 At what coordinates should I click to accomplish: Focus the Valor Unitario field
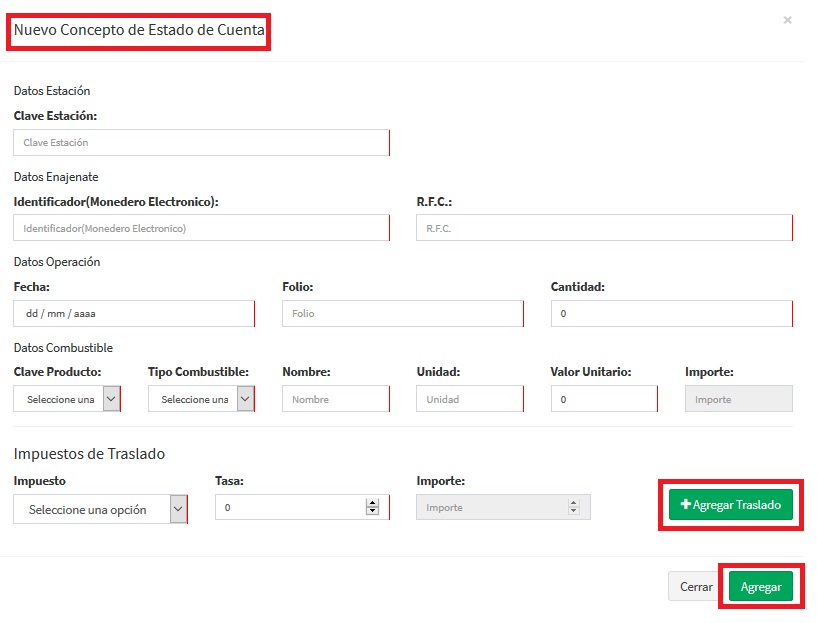603,399
